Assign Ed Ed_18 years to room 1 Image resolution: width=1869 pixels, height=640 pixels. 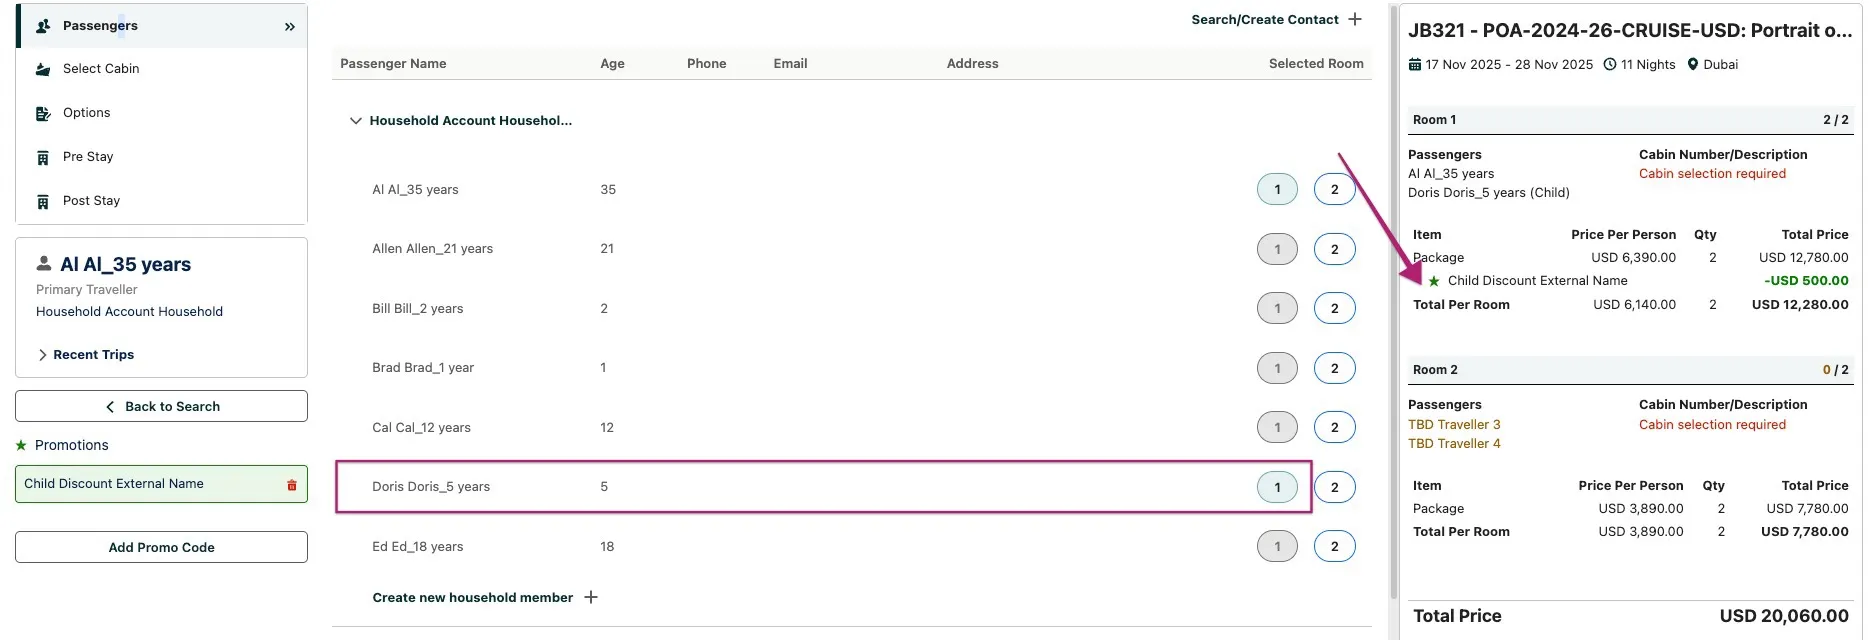pos(1277,546)
